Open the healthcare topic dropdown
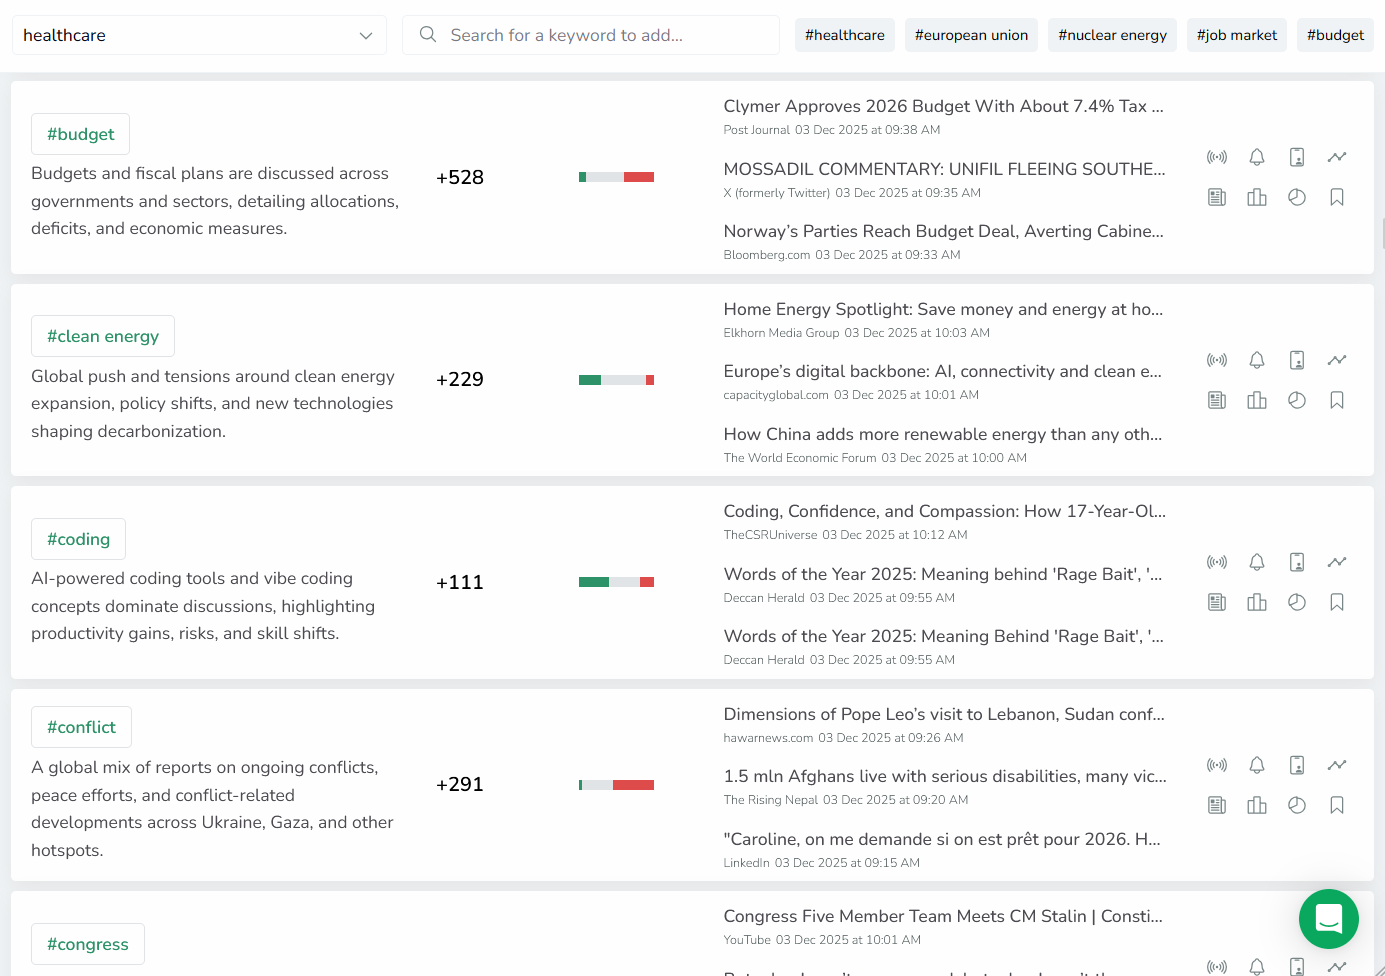 (x=364, y=34)
